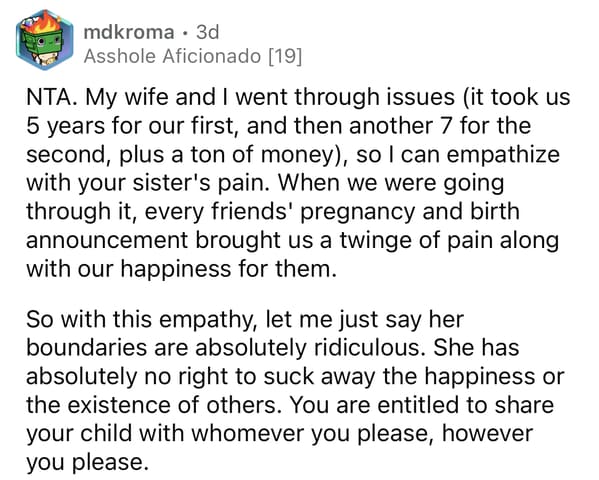Click the line the existence of others
The width and height of the screenshot is (599, 480).
pyautogui.click(x=290, y=405)
